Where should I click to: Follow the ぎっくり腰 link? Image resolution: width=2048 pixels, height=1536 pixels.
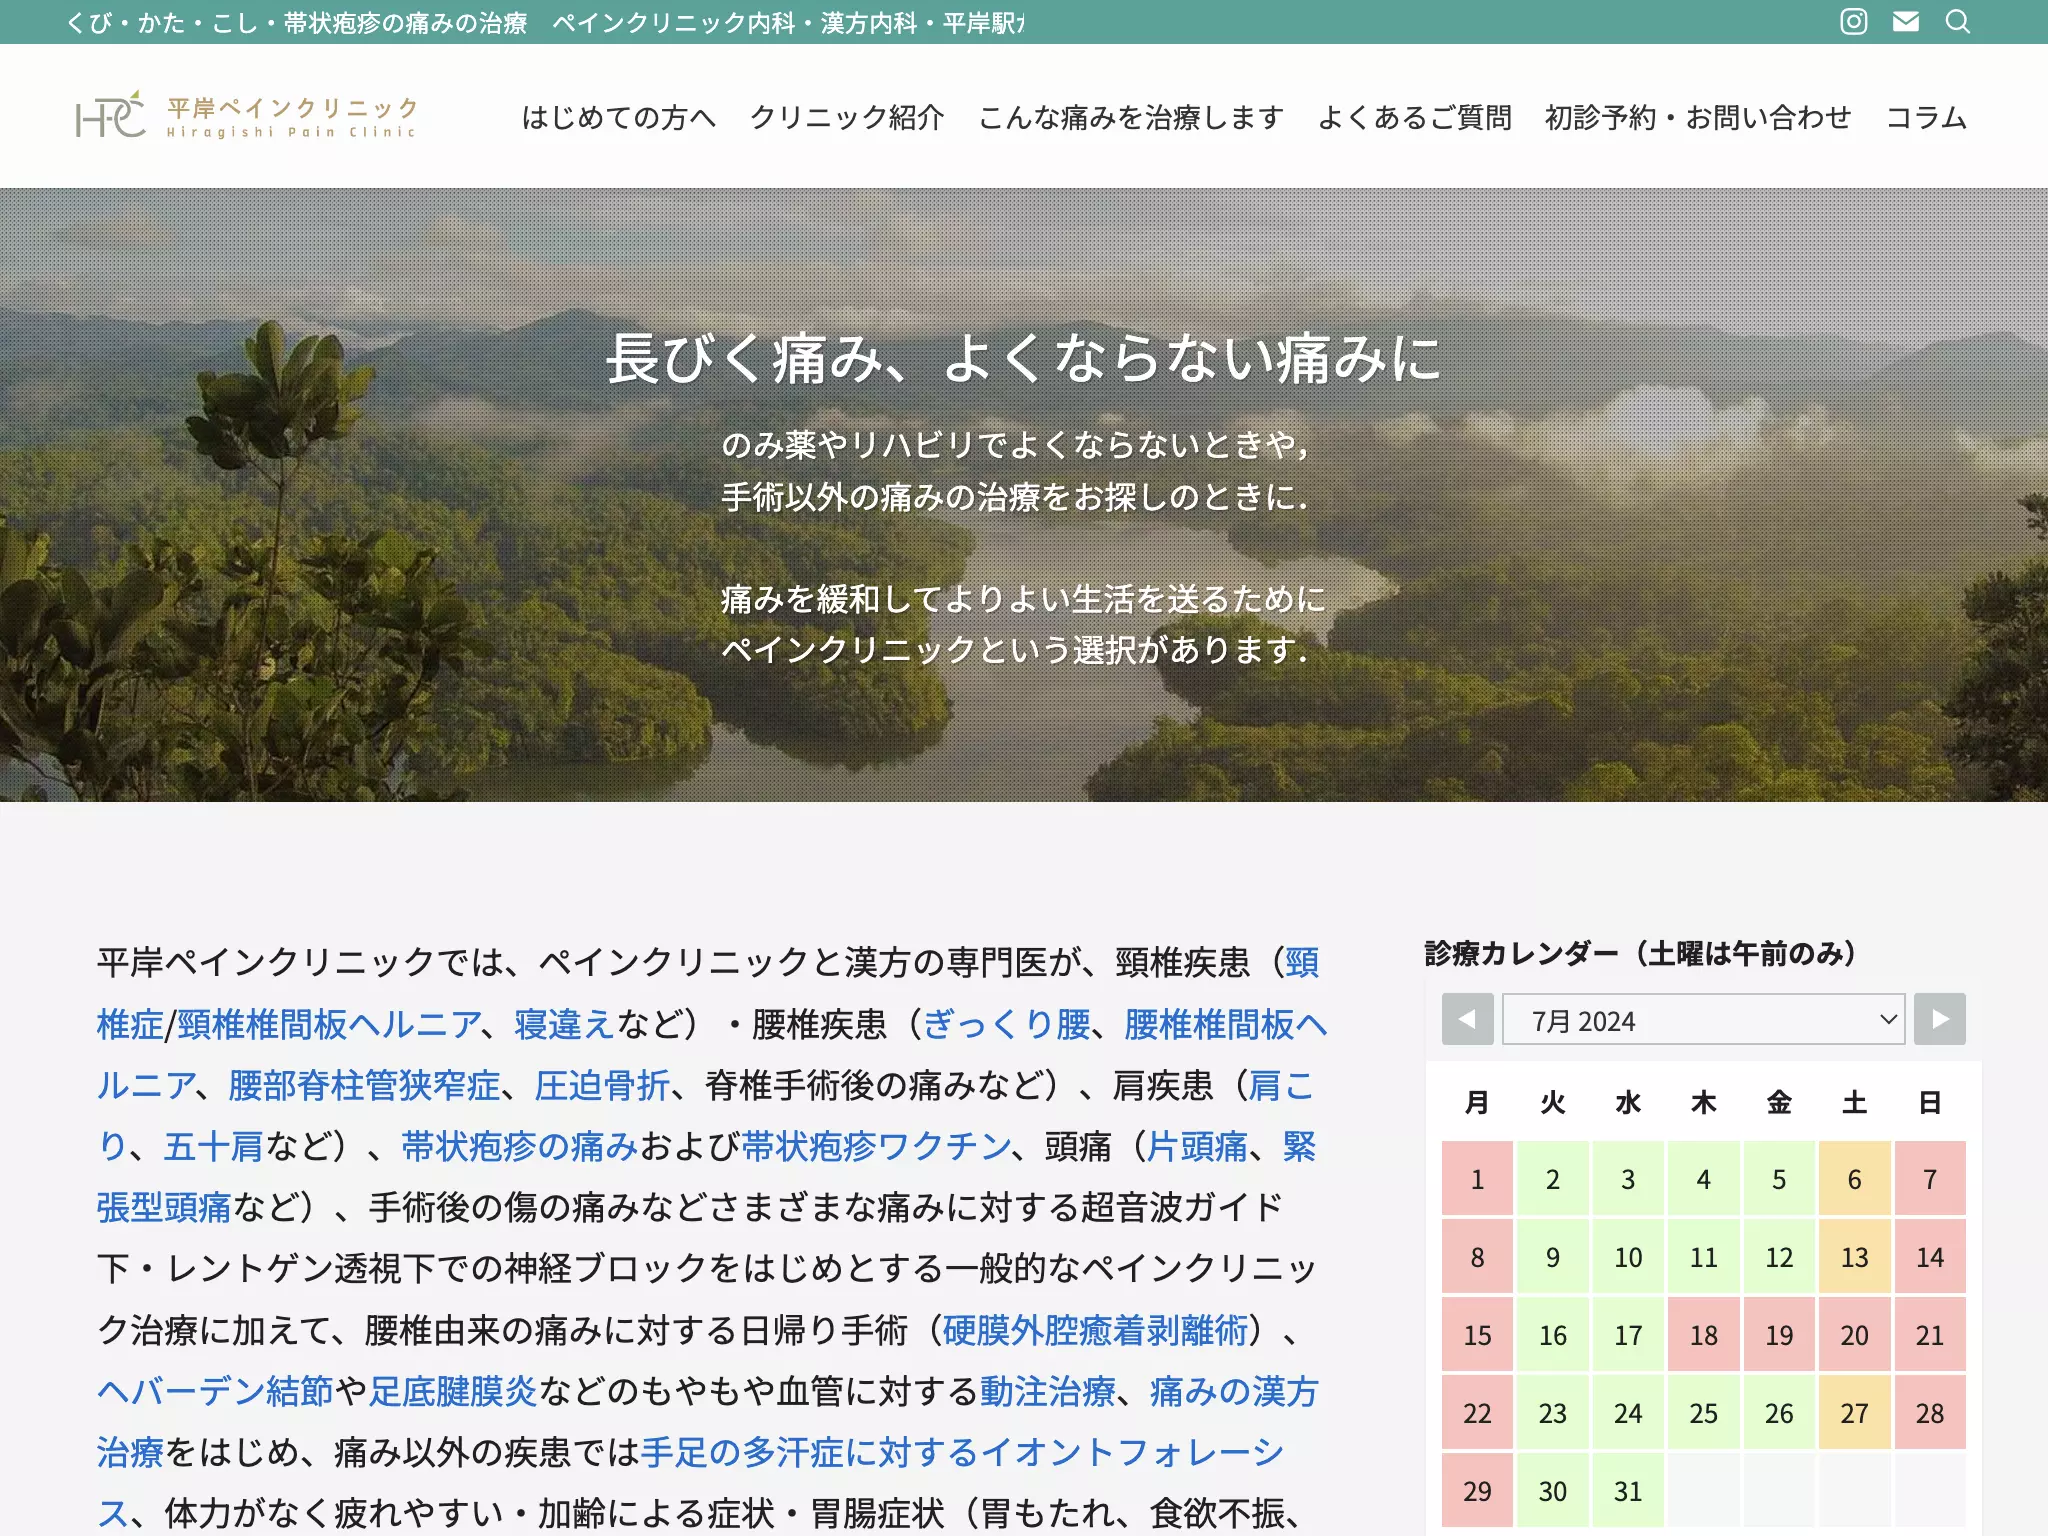(x=1006, y=1024)
